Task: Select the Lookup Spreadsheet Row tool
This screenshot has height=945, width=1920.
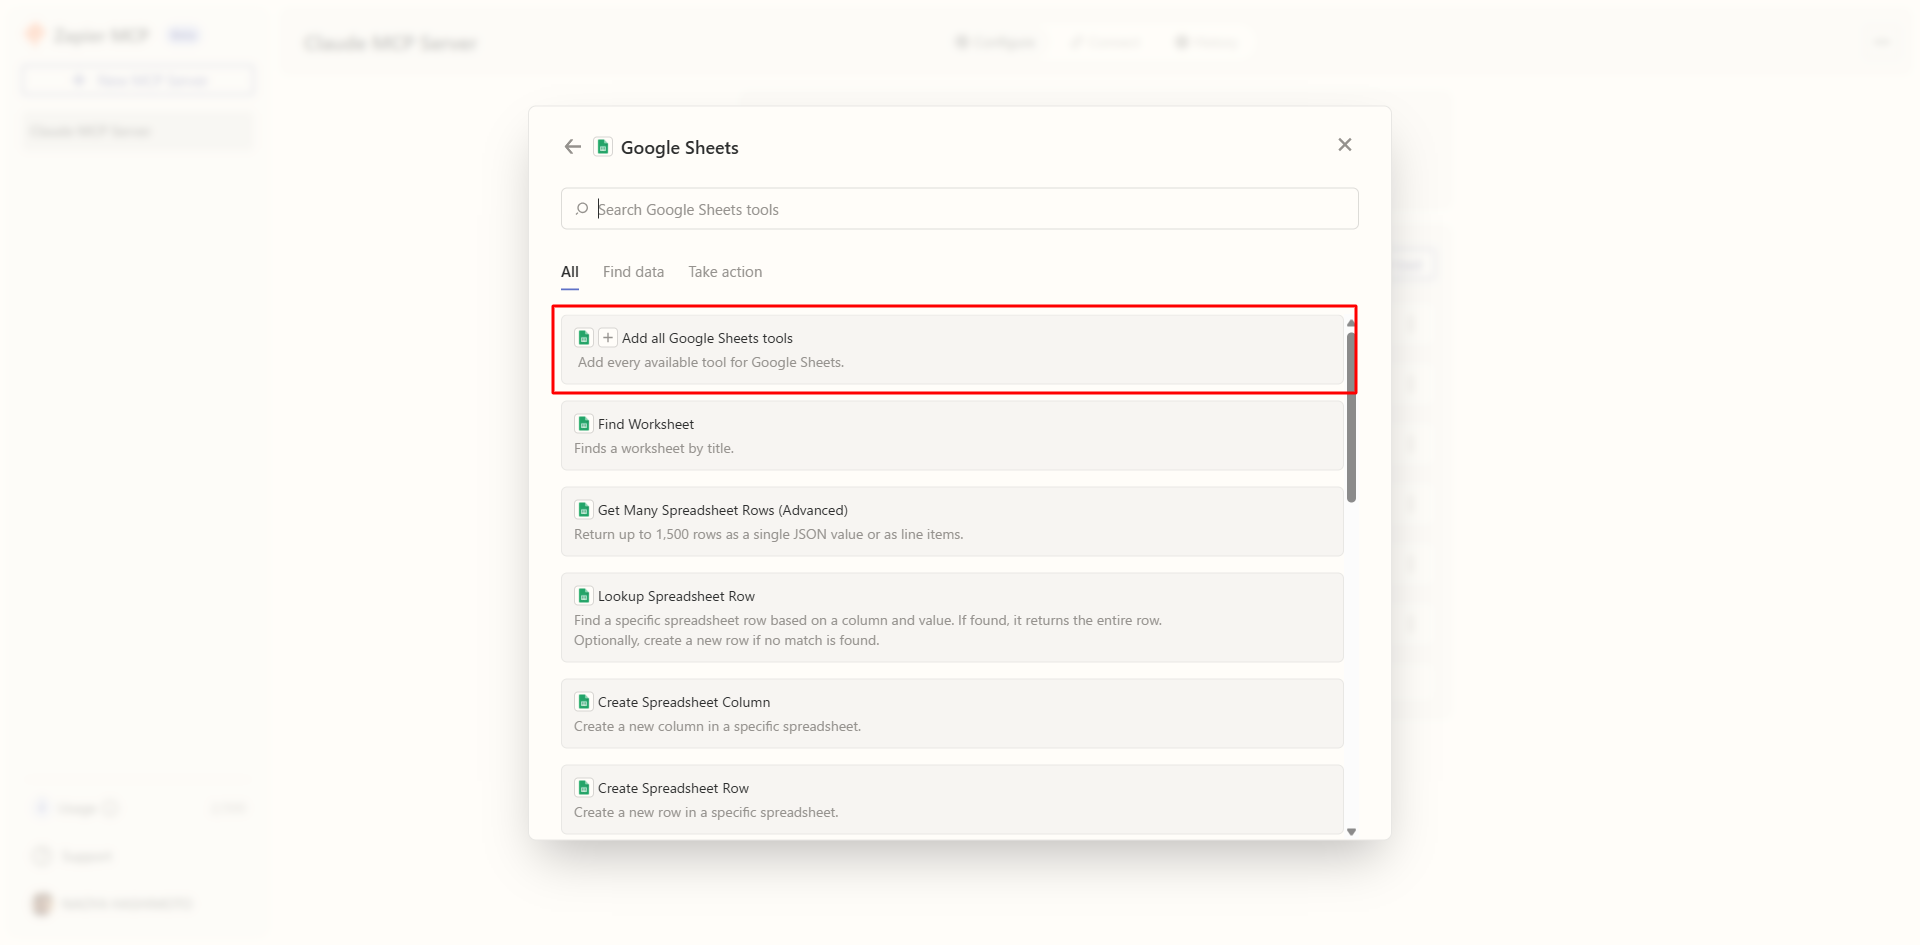Action: tap(952, 618)
